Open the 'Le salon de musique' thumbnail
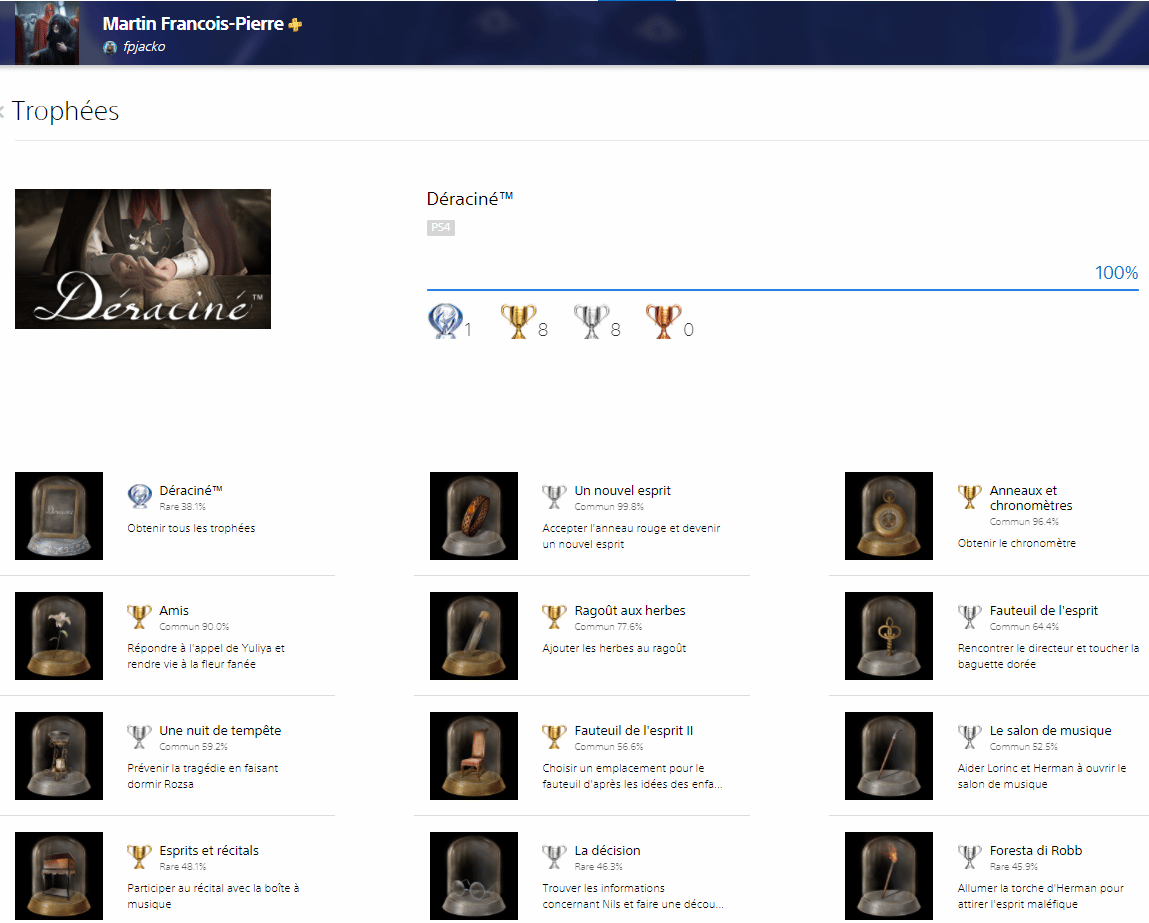The height and width of the screenshot is (923, 1149). tap(888, 756)
